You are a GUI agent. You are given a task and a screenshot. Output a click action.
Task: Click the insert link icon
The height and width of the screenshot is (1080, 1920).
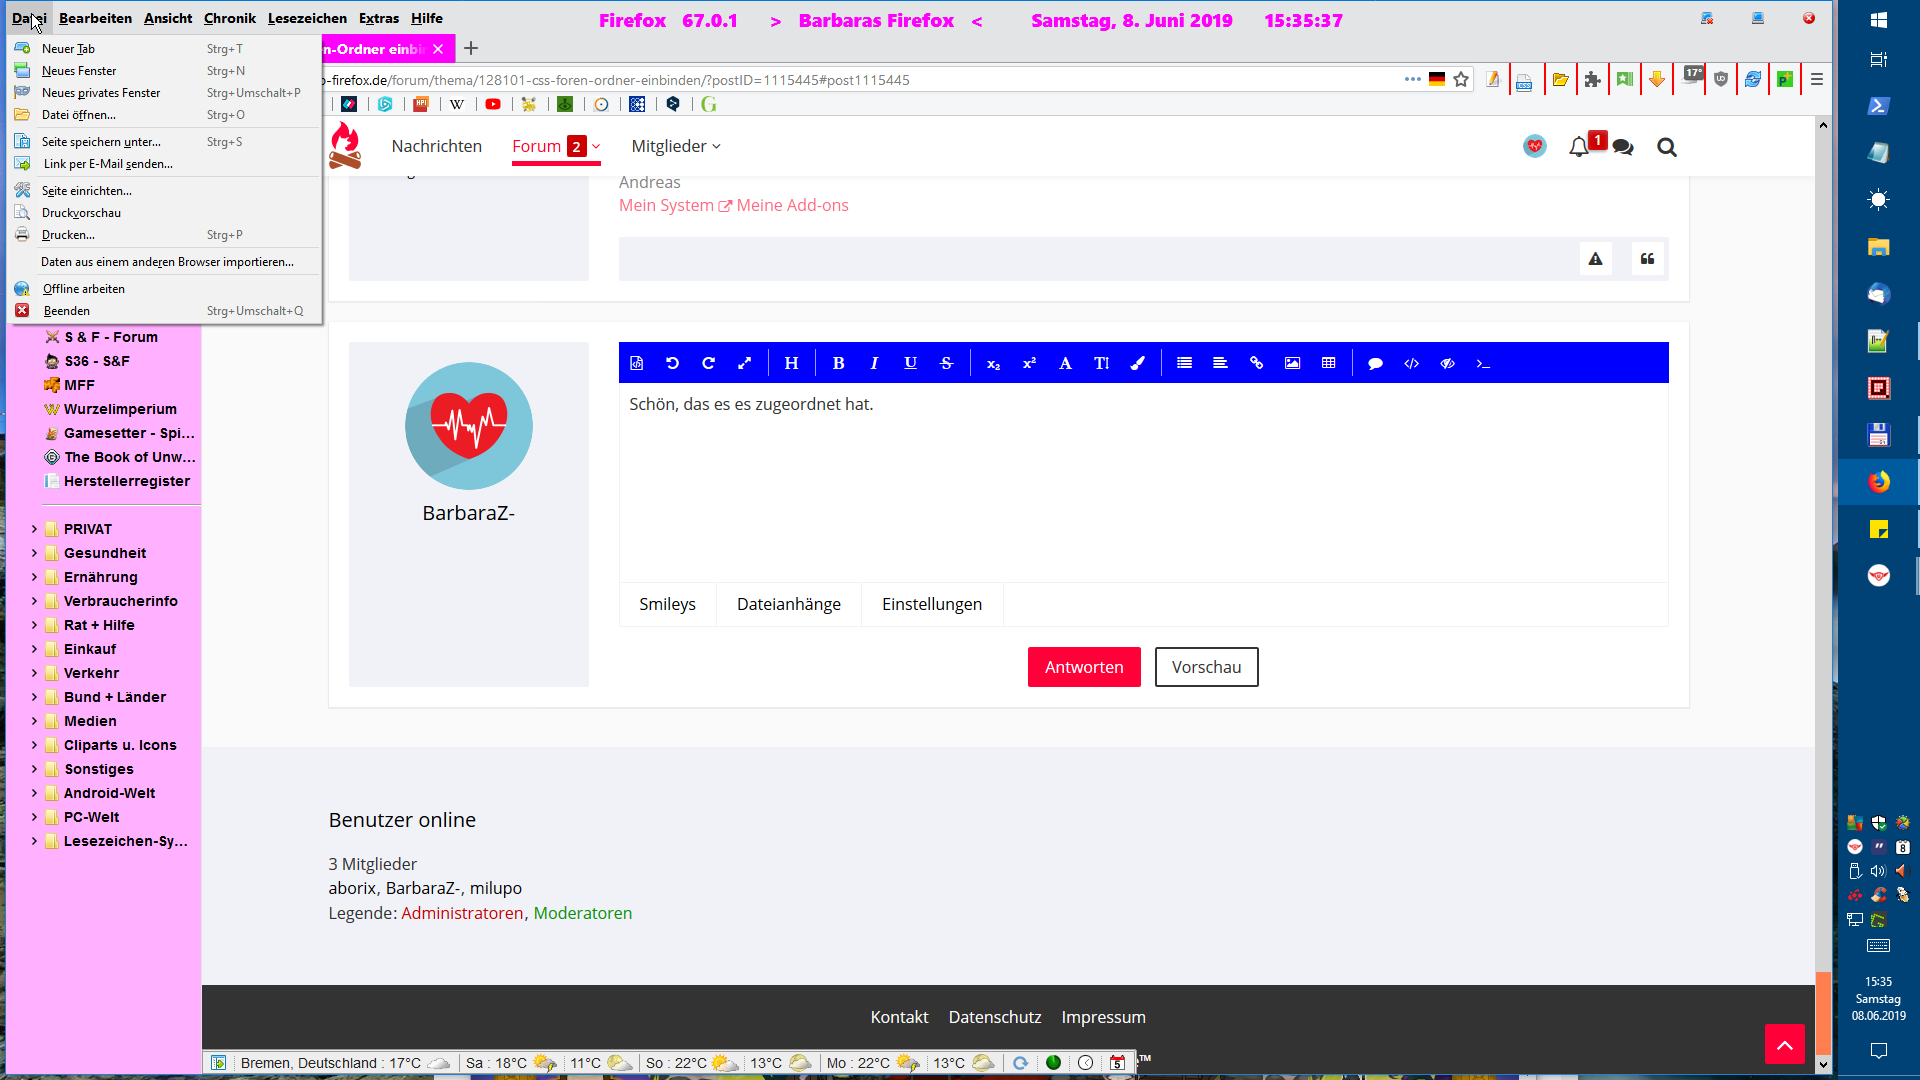click(x=1256, y=363)
